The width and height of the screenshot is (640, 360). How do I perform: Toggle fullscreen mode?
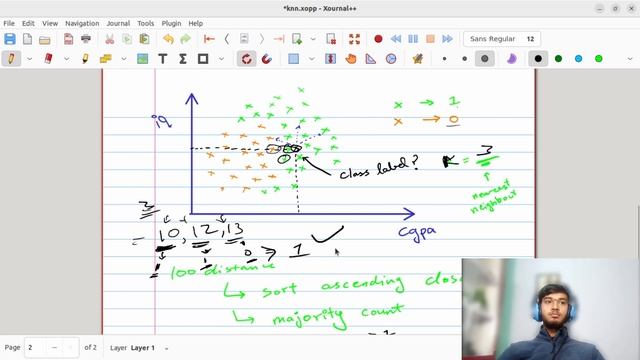point(354,39)
